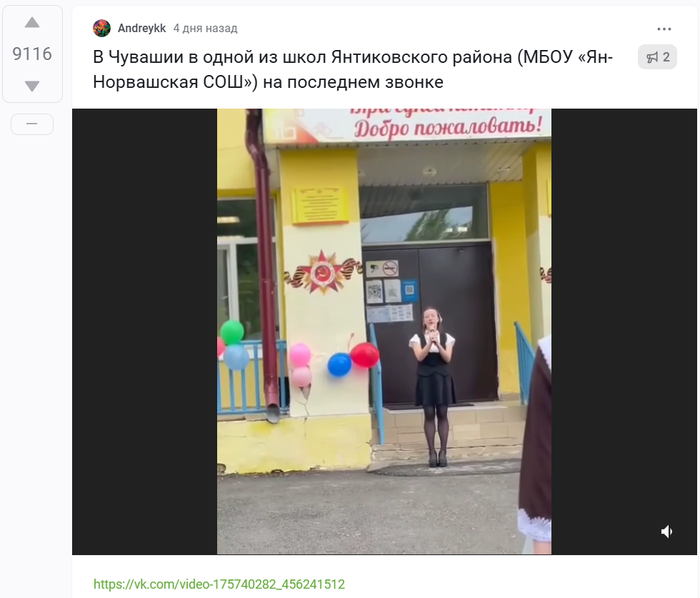
Task: Open the Andreykk username profile link
Action: 142,28
